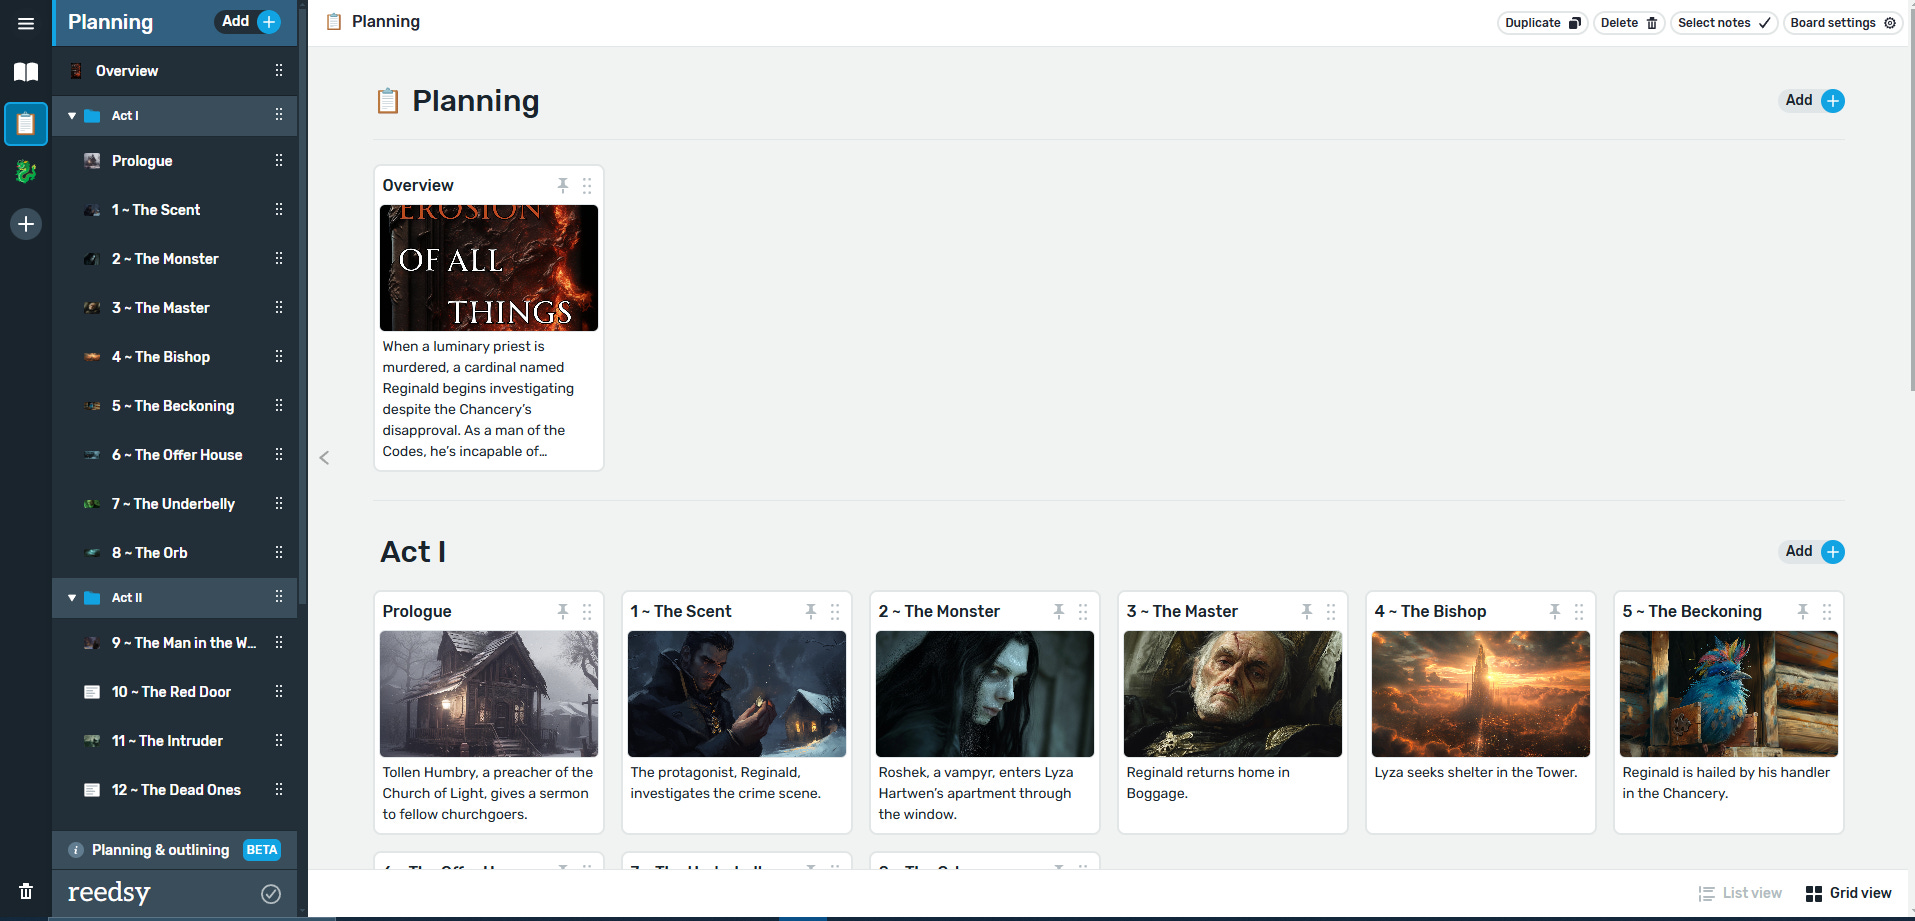Open 5 ~ The Beckoning in sidebar
The height and width of the screenshot is (921, 1915).
[174, 406]
